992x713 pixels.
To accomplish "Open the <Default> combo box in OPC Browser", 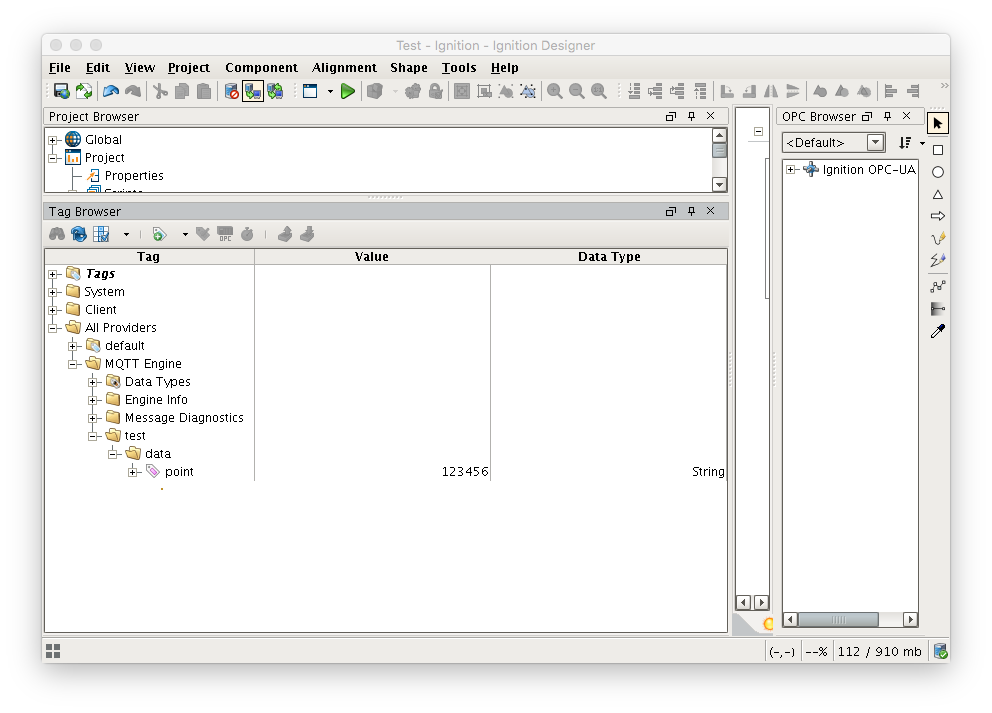I will (x=833, y=142).
